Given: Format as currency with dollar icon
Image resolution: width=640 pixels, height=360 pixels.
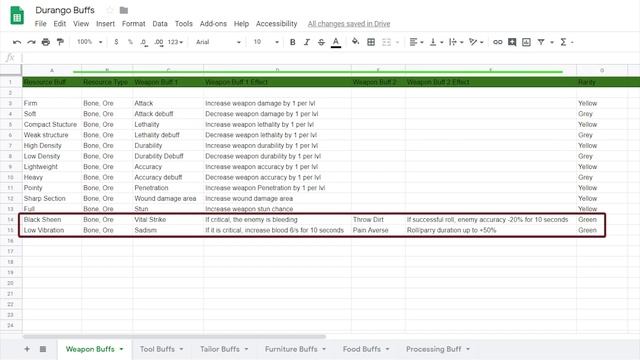Looking at the screenshot, I should pos(116,42).
